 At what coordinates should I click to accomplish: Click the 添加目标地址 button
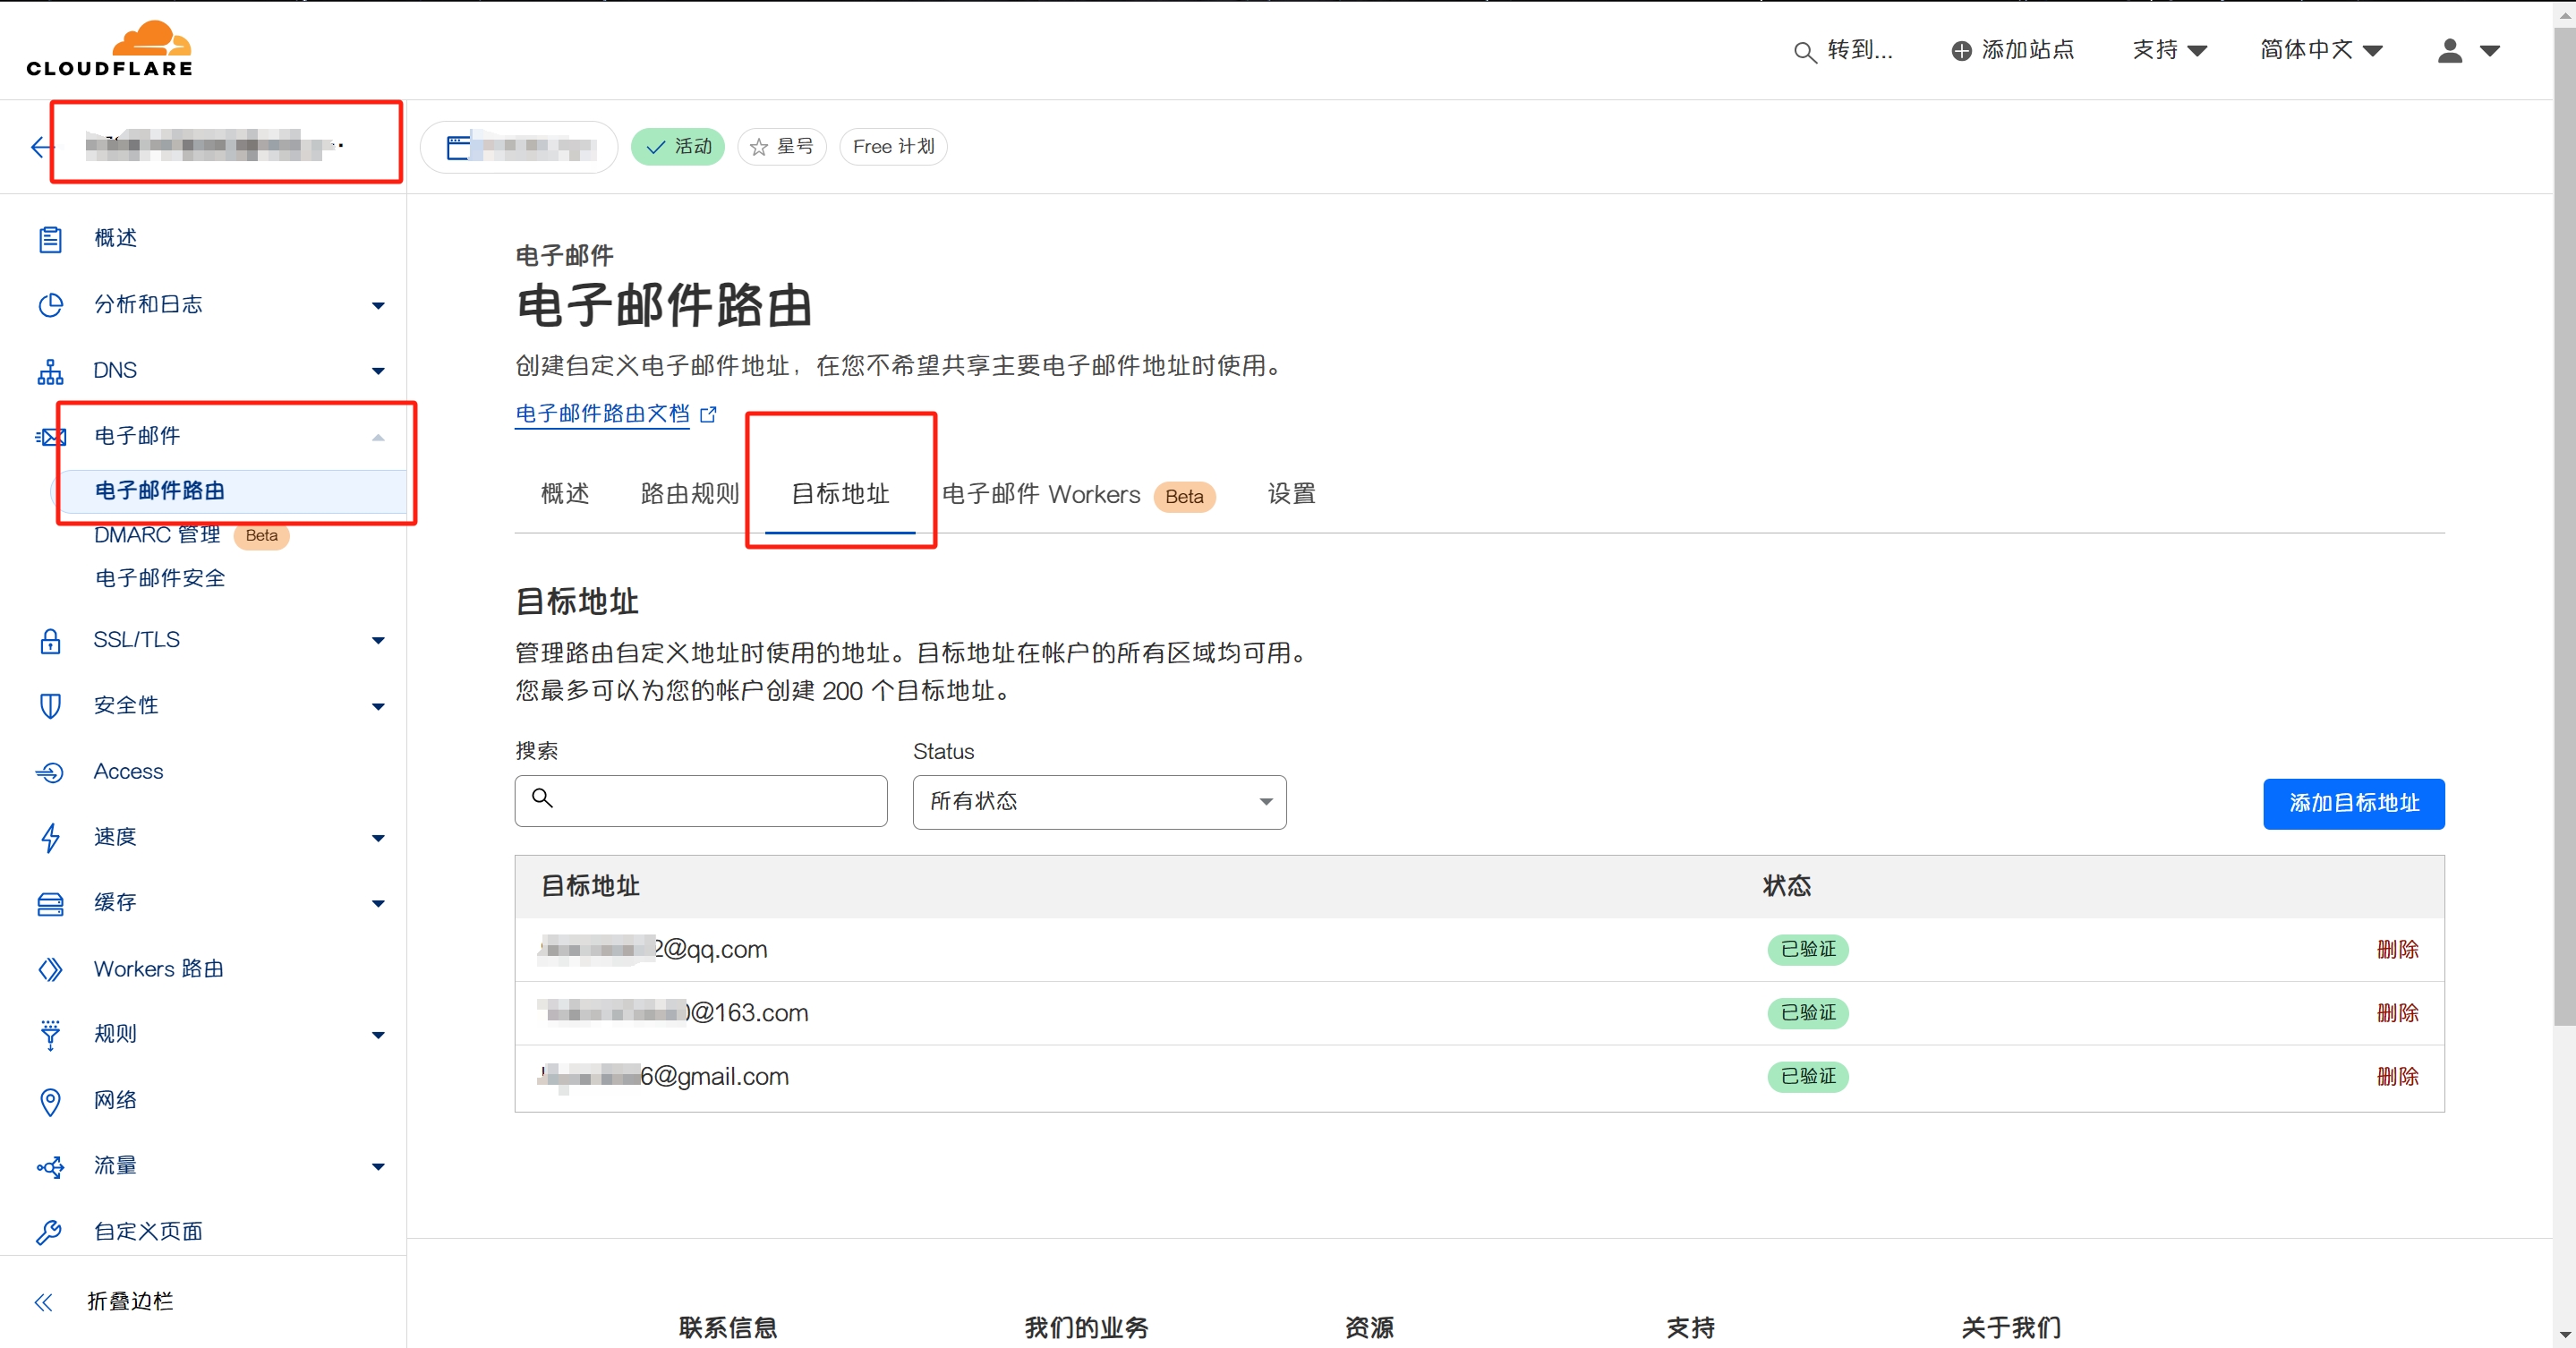click(x=2353, y=803)
